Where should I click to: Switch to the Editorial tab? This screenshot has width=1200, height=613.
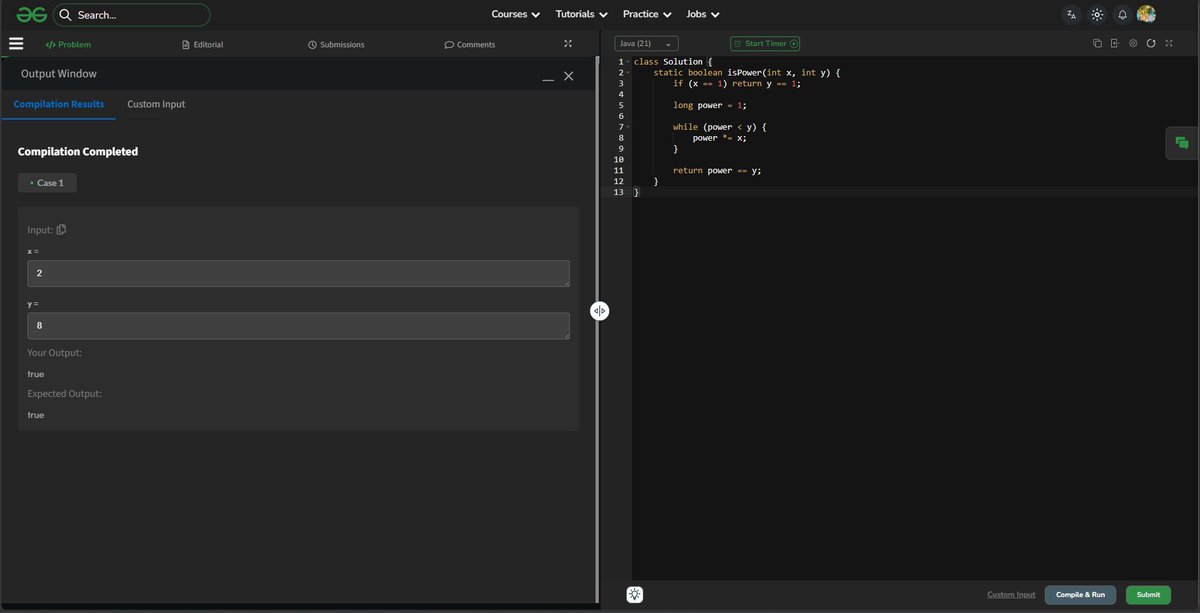pos(203,44)
